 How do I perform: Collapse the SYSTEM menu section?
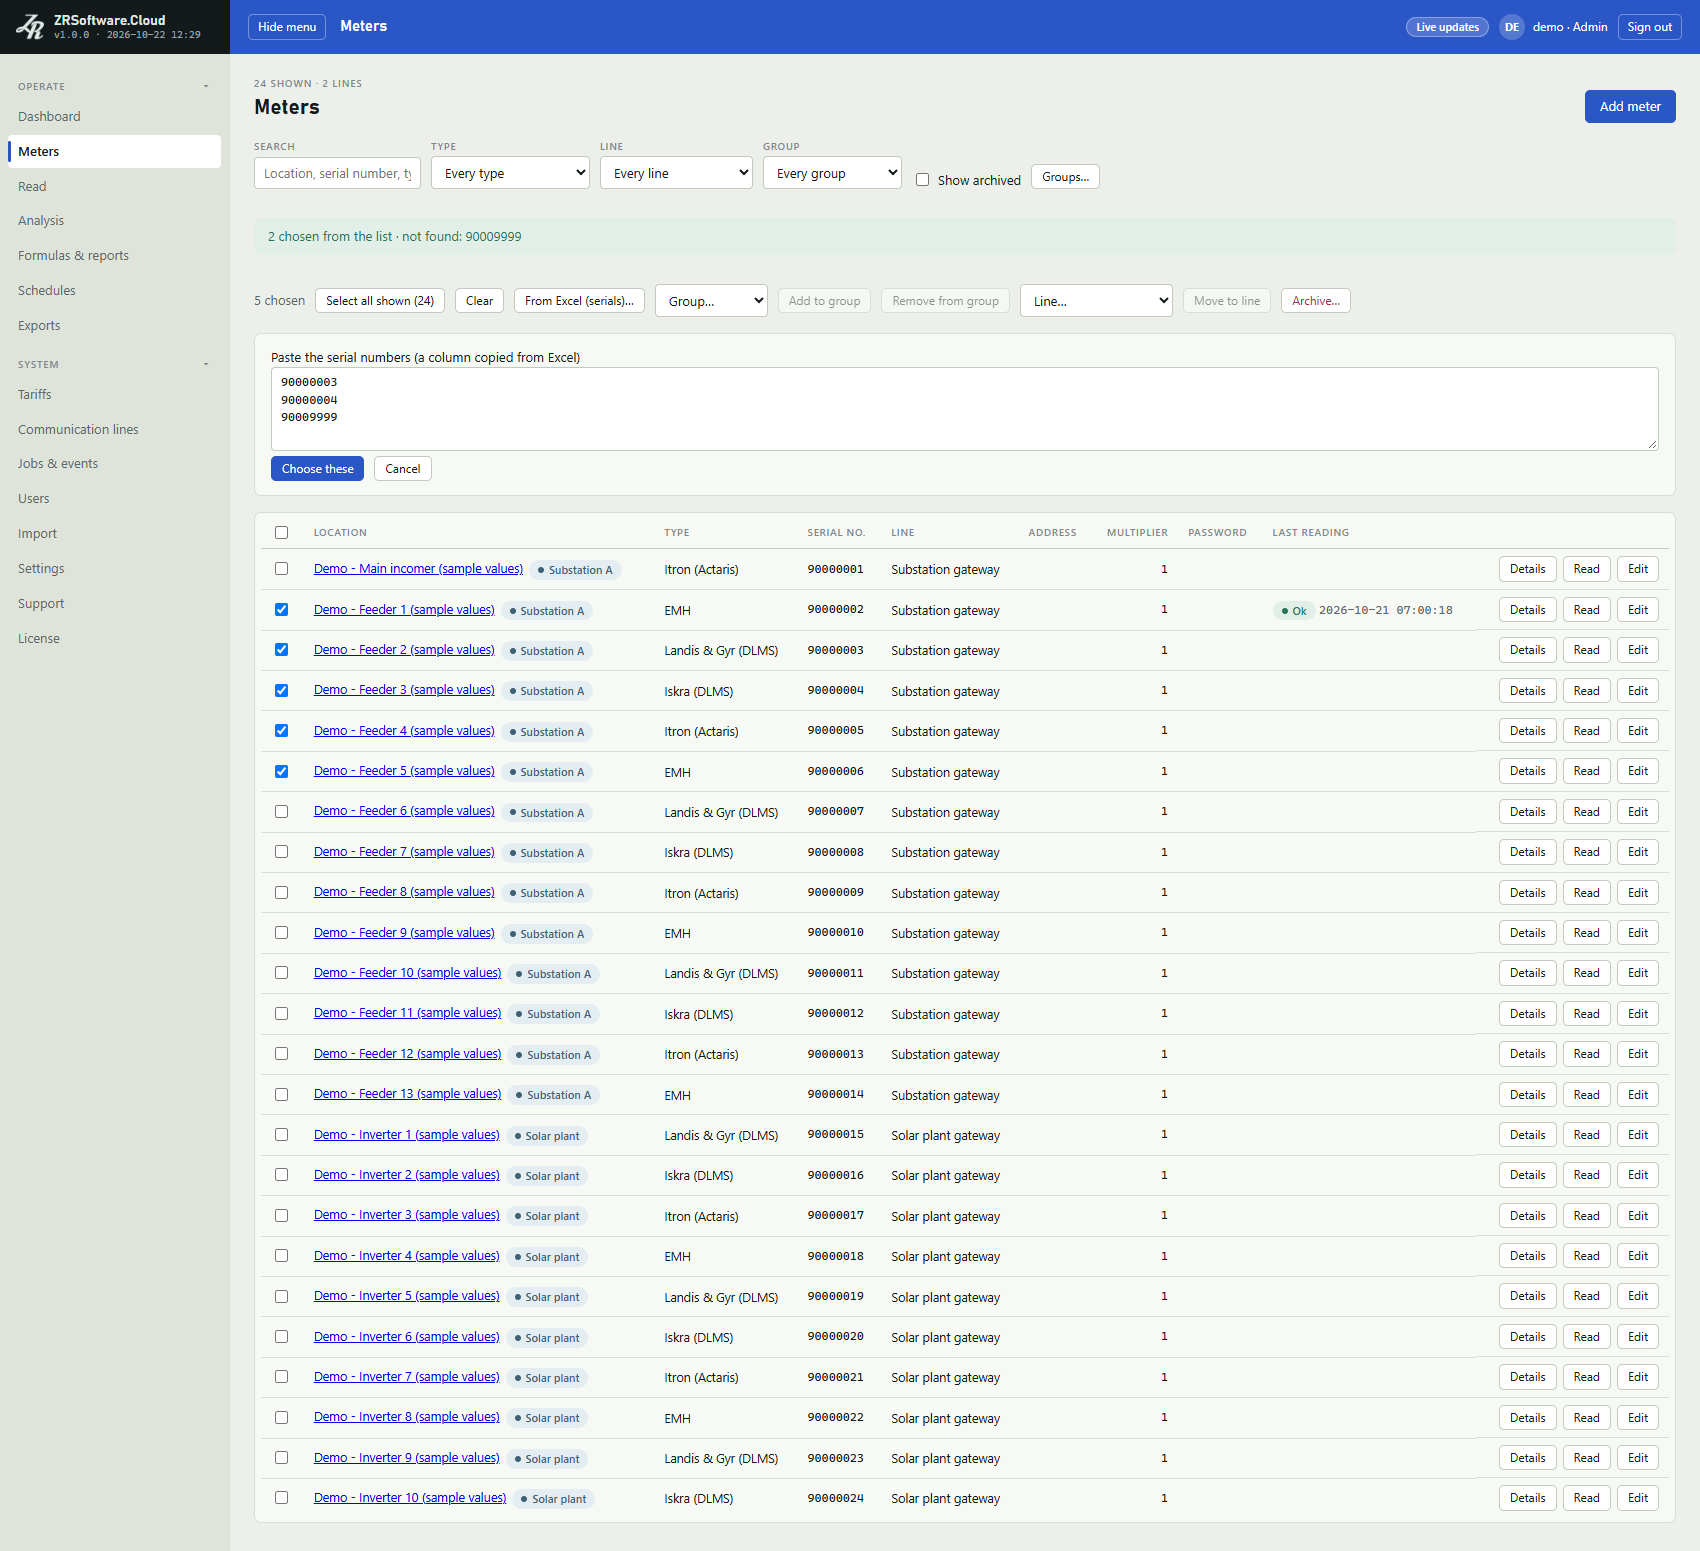tap(206, 364)
